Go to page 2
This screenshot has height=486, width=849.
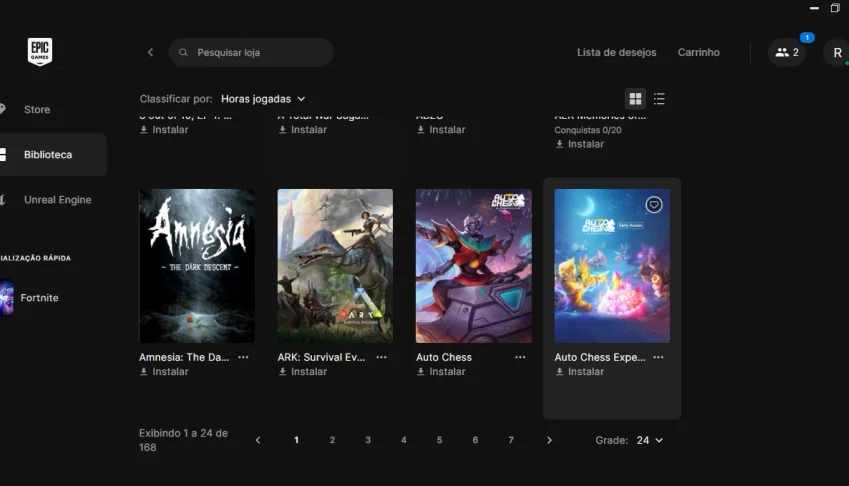point(332,440)
